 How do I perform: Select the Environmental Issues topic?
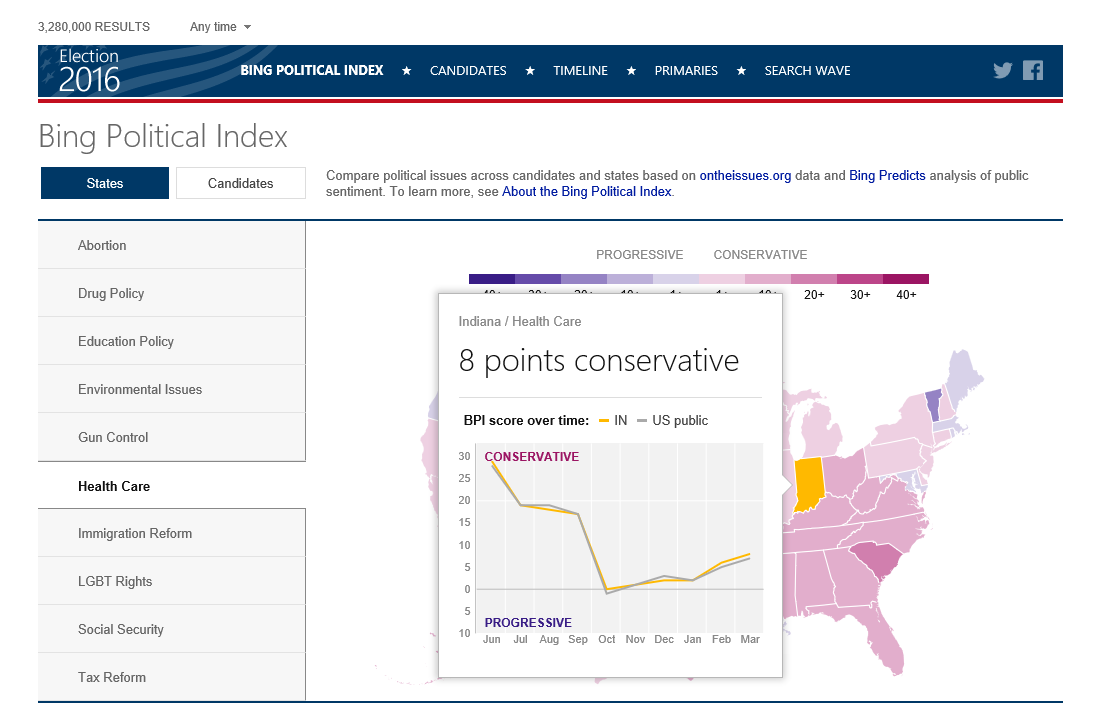(x=172, y=389)
